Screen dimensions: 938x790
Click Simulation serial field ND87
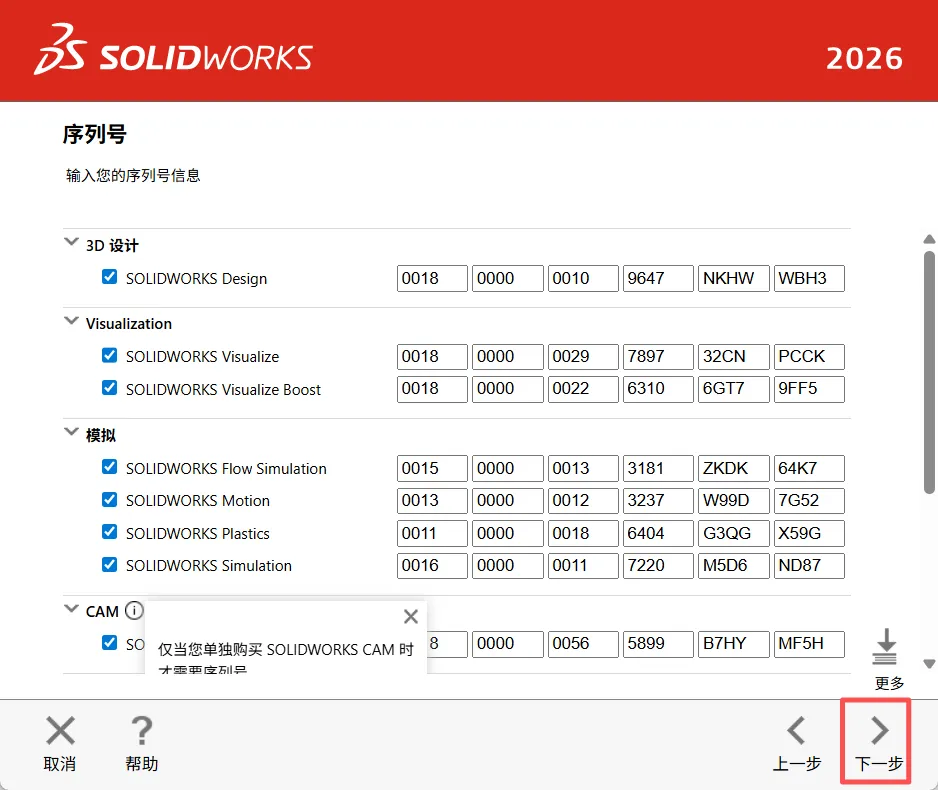pos(809,566)
